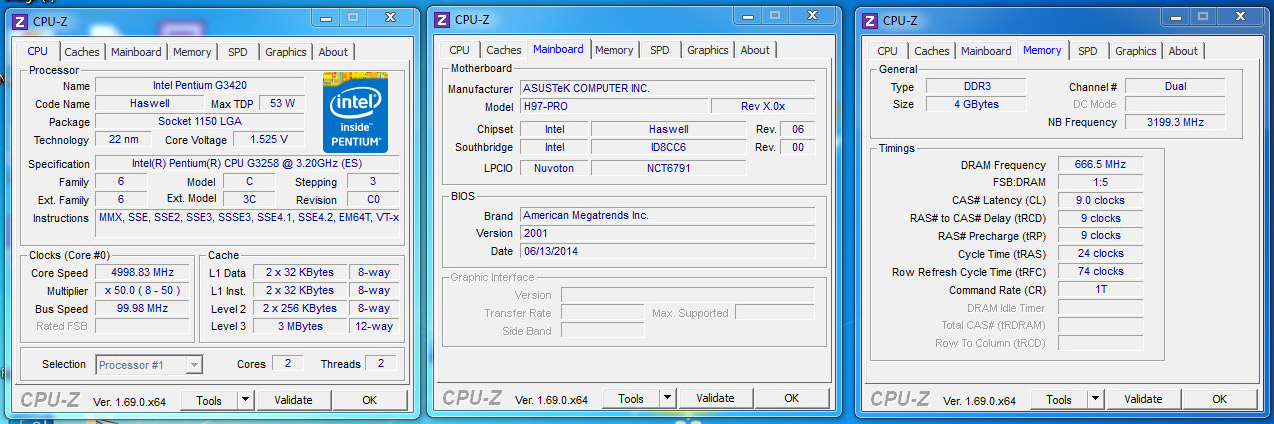Open Graphics tab in the Mainboard window

click(708, 50)
